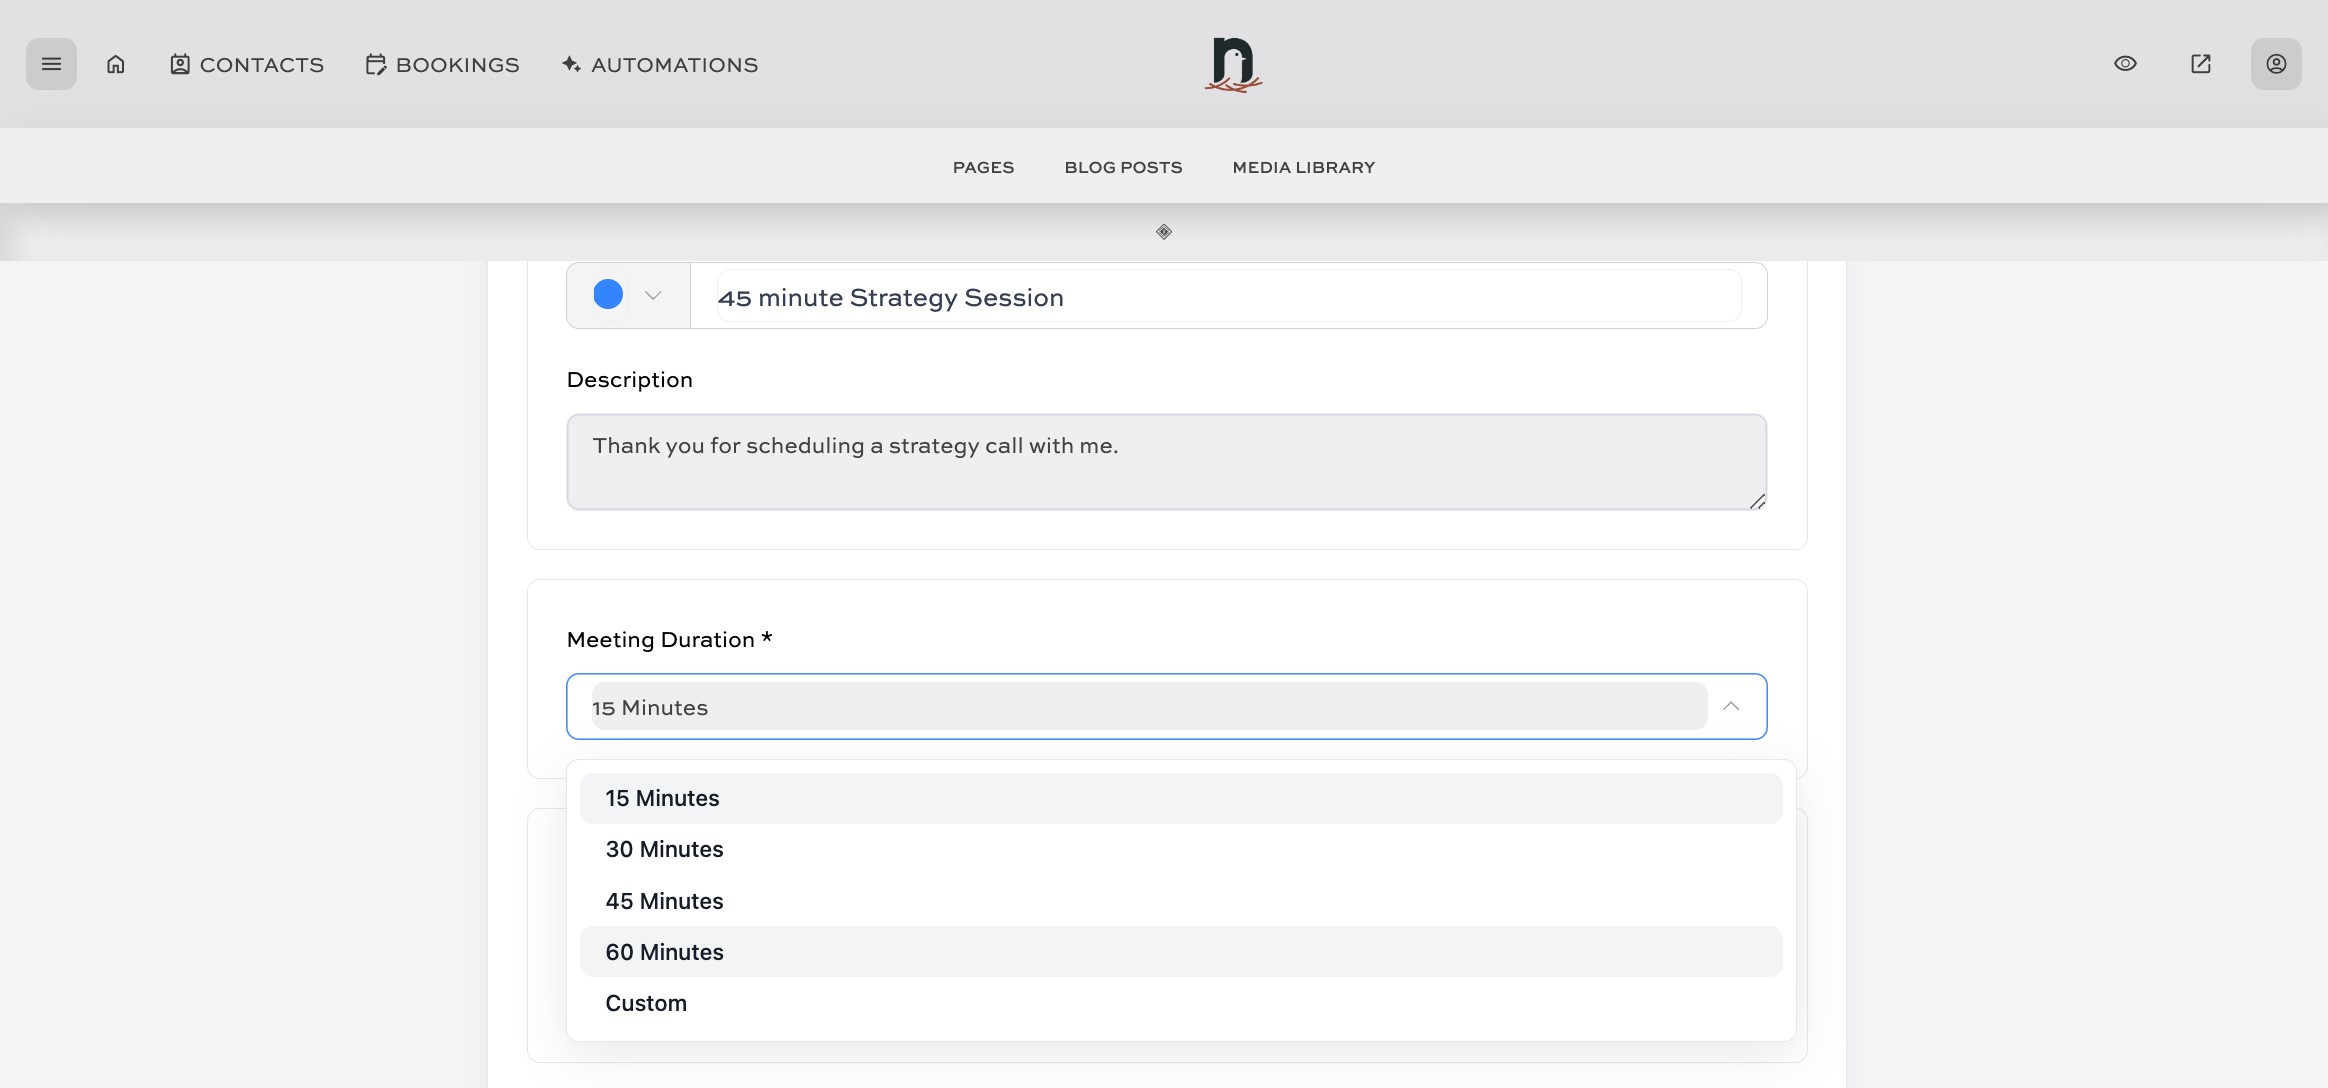Open the hamburger navigation menu
2328x1088 pixels.
51,63
